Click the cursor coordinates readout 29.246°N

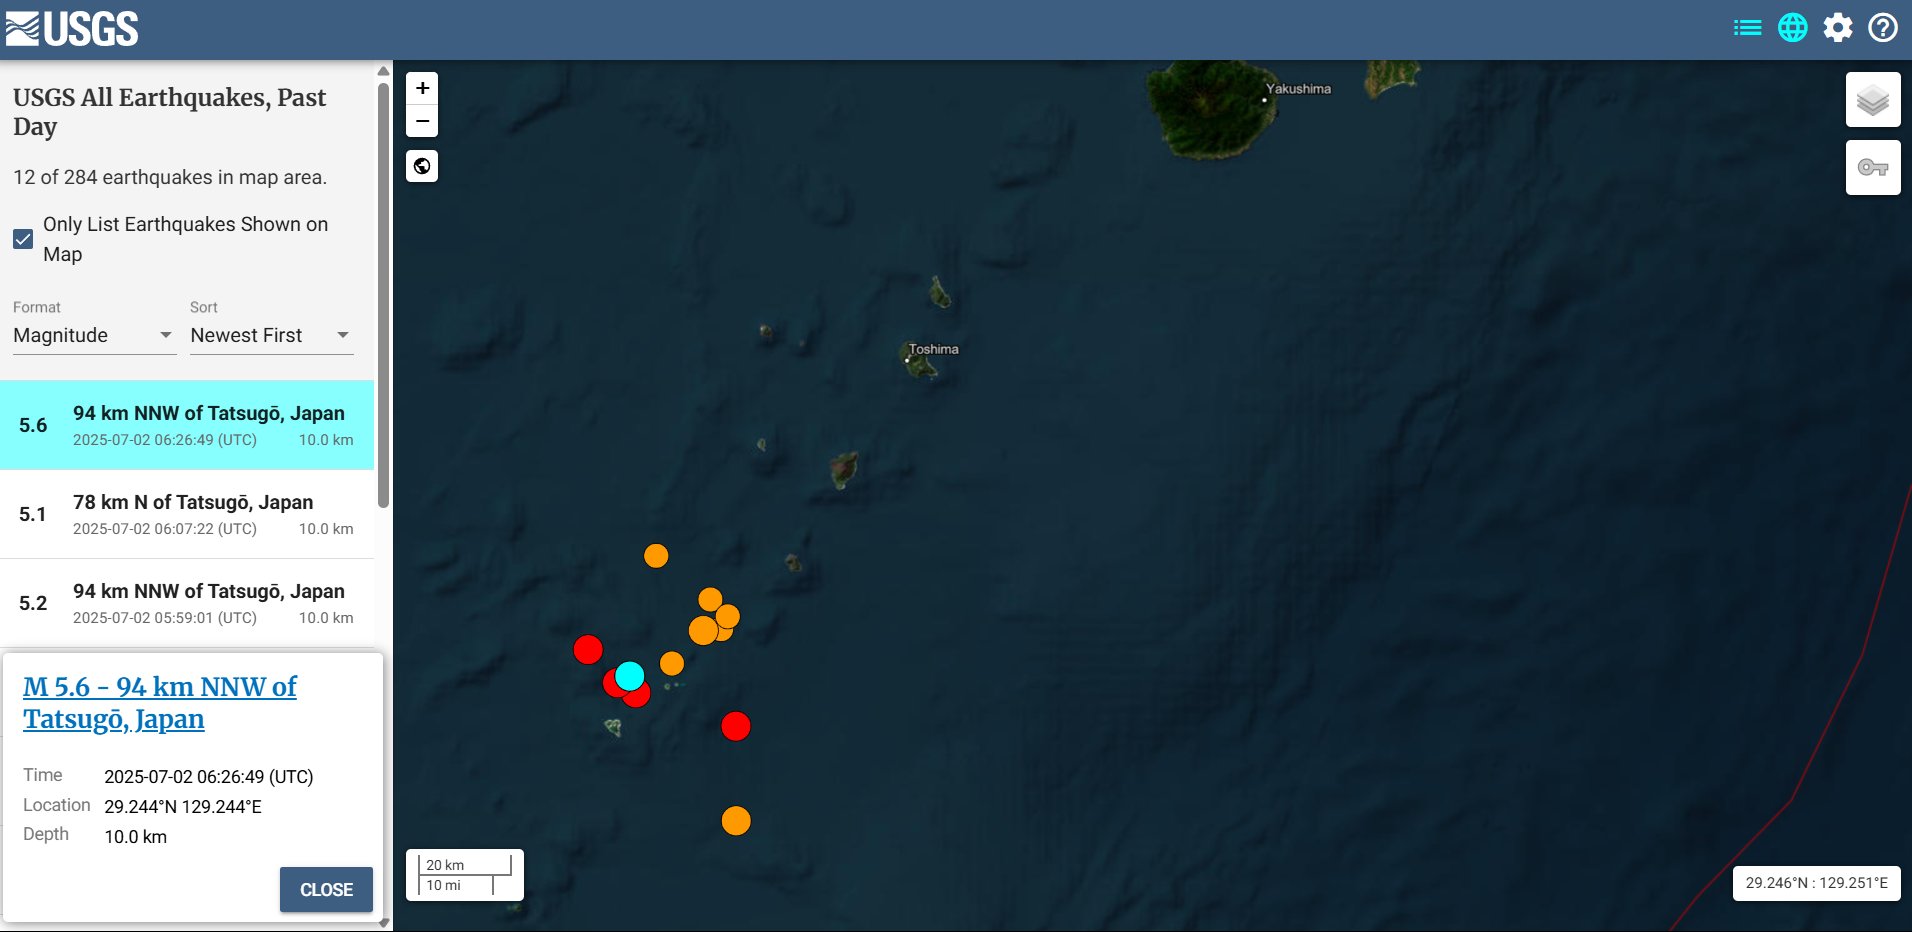click(1816, 883)
